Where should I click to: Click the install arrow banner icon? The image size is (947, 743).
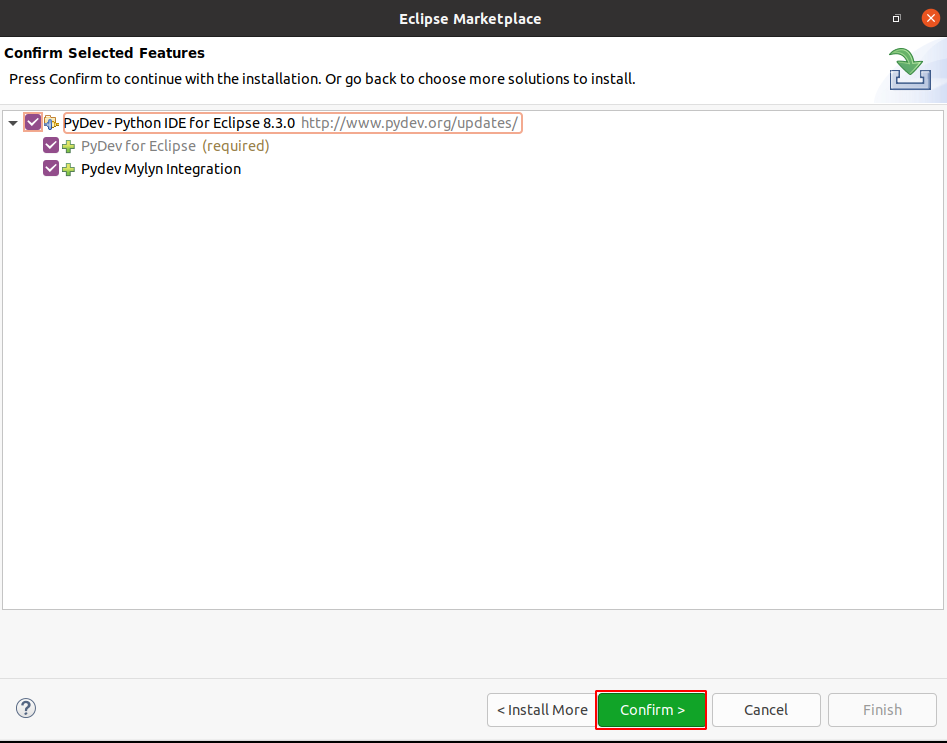(x=910, y=69)
